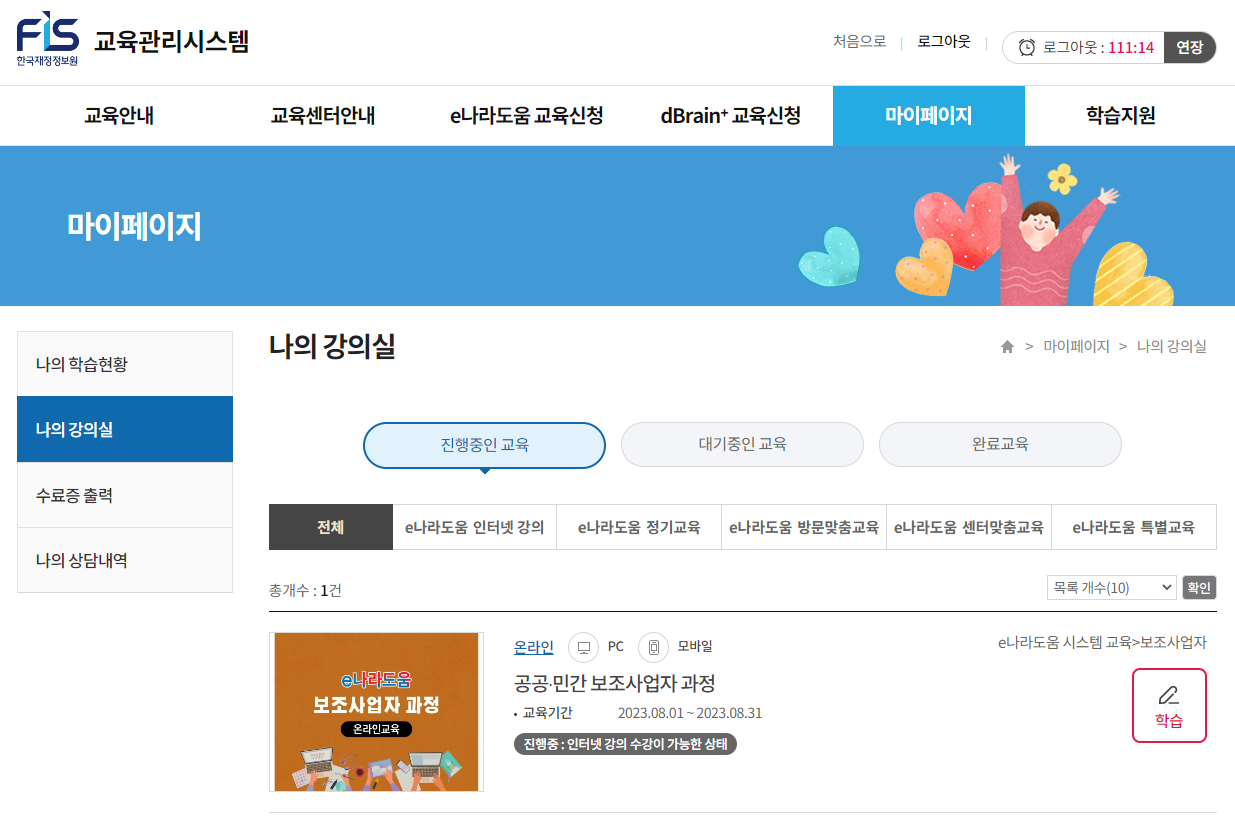
Task: Select 나의 학습현황 in sidebar
Action: tap(125, 364)
